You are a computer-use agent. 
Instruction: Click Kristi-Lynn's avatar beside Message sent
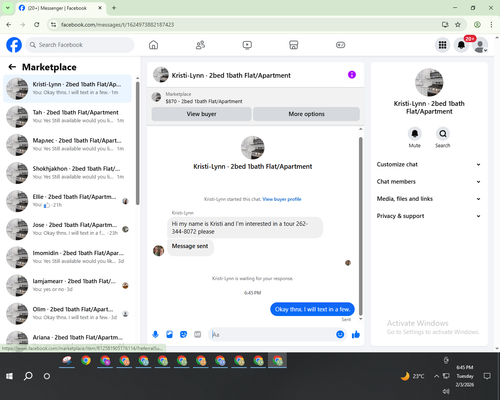click(x=158, y=251)
